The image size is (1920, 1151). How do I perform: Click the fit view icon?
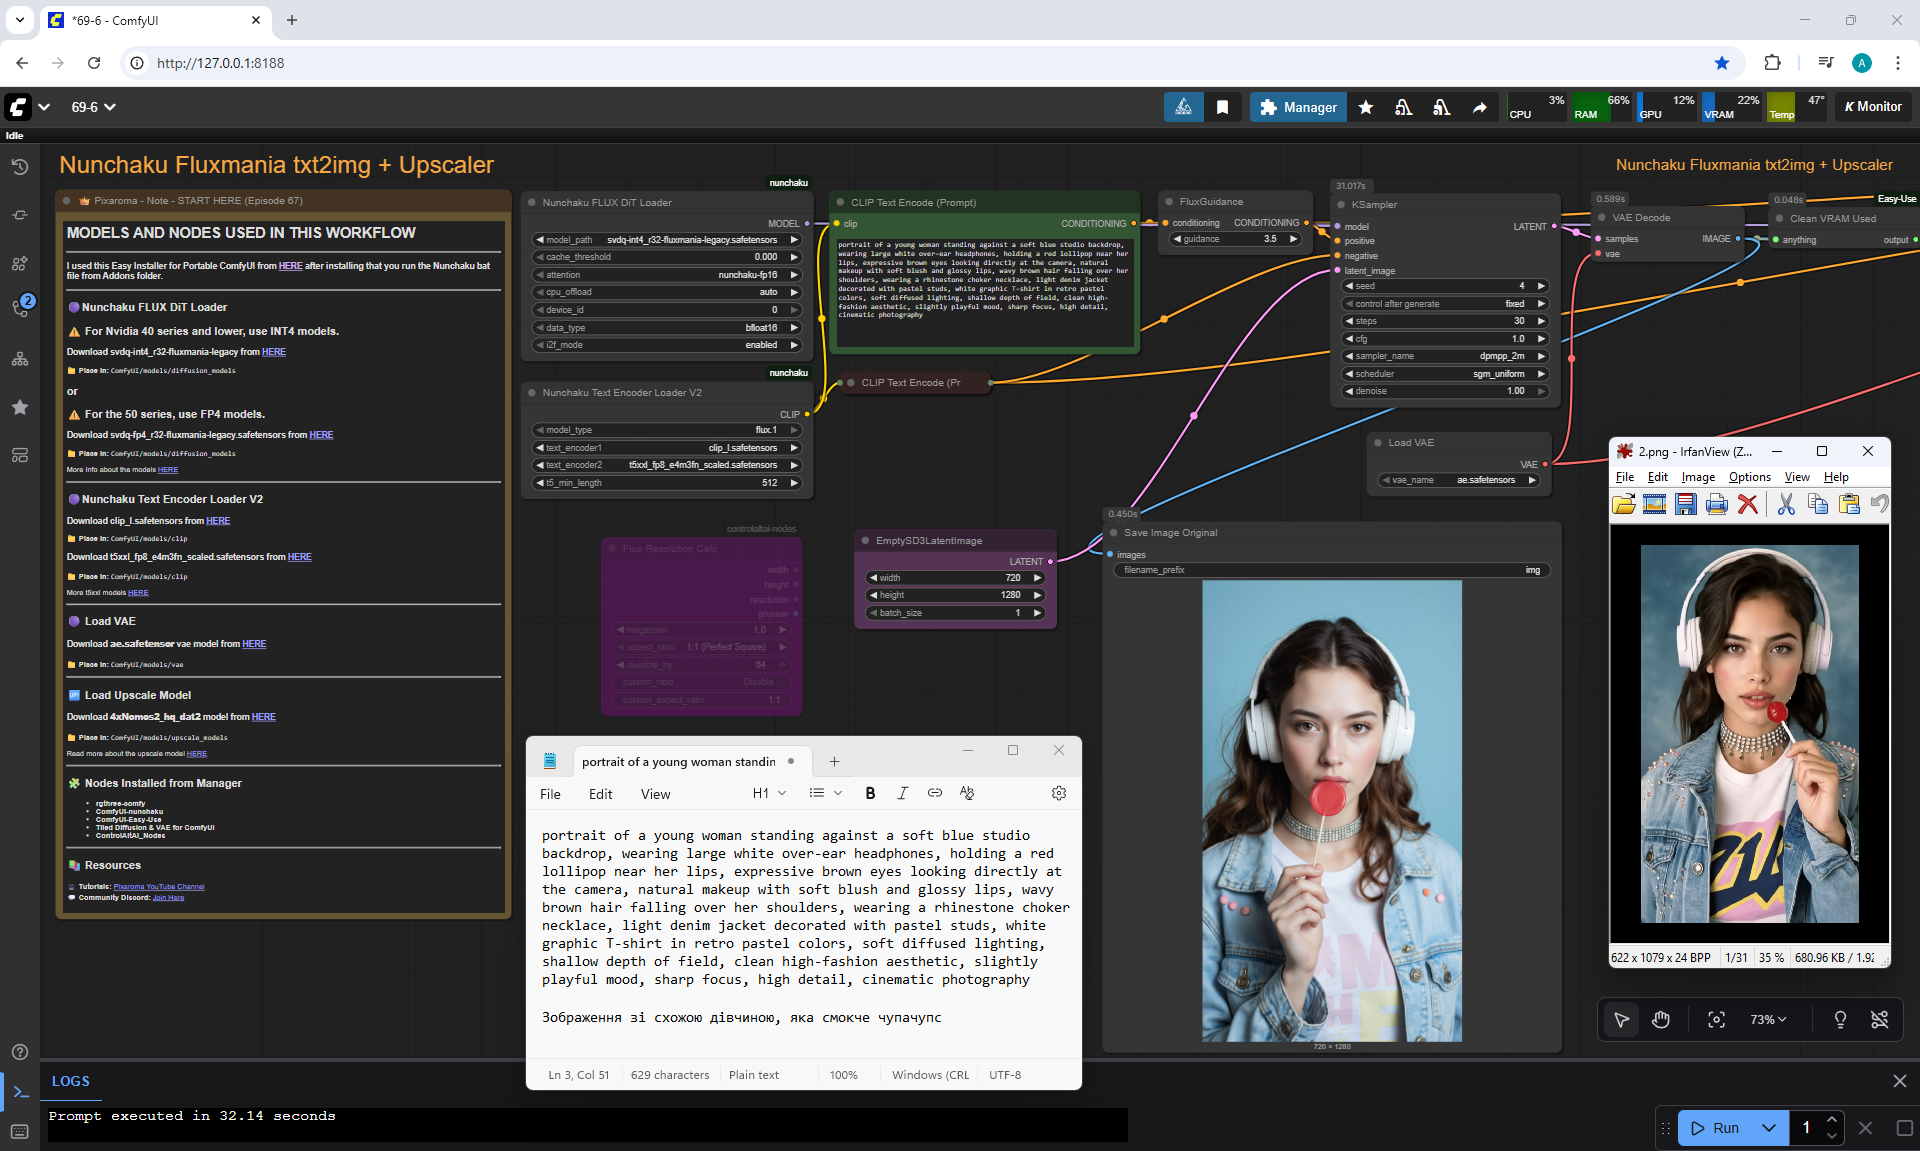[x=1716, y=1019]
